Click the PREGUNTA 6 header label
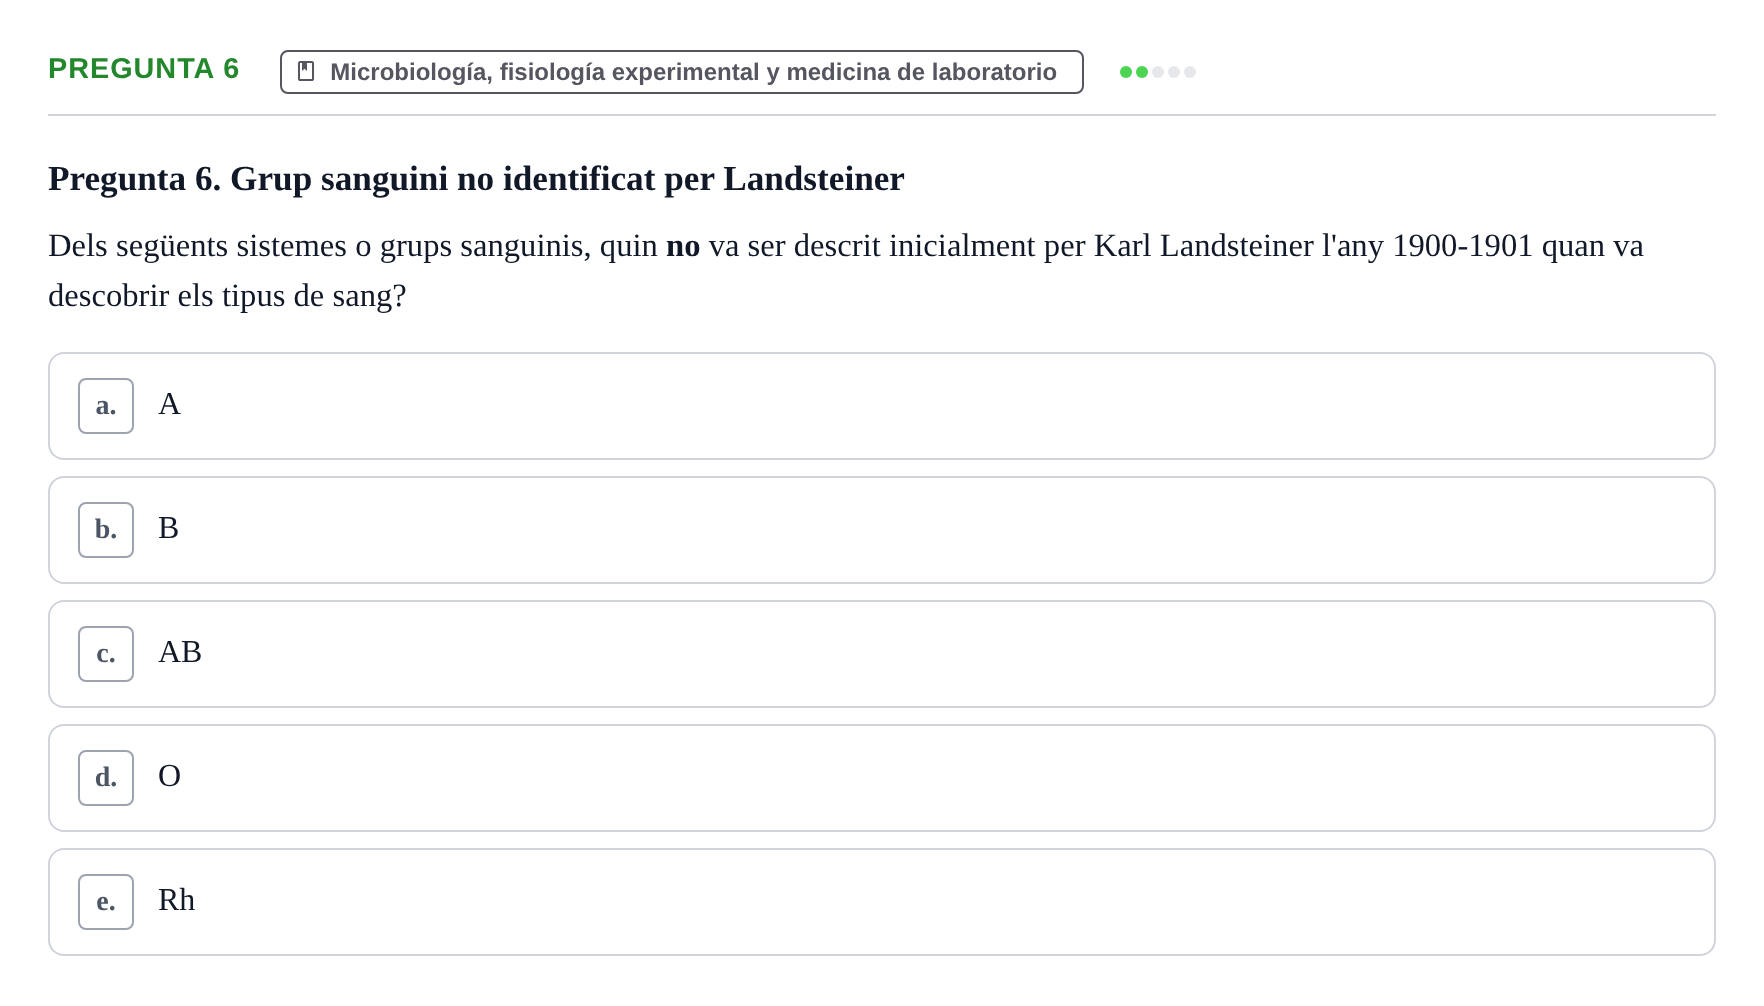Viewport: 1764px width, 1006px height. point(144,69)
